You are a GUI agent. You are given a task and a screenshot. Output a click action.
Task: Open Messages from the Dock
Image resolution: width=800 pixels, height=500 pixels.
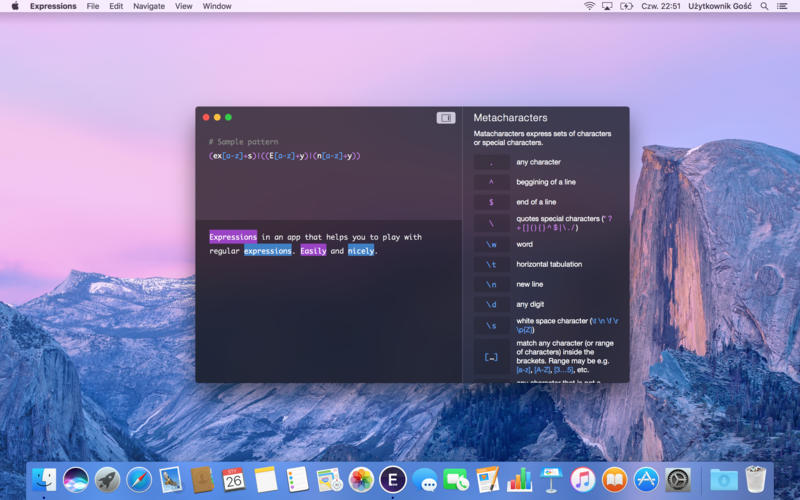[x=424, y=480]
